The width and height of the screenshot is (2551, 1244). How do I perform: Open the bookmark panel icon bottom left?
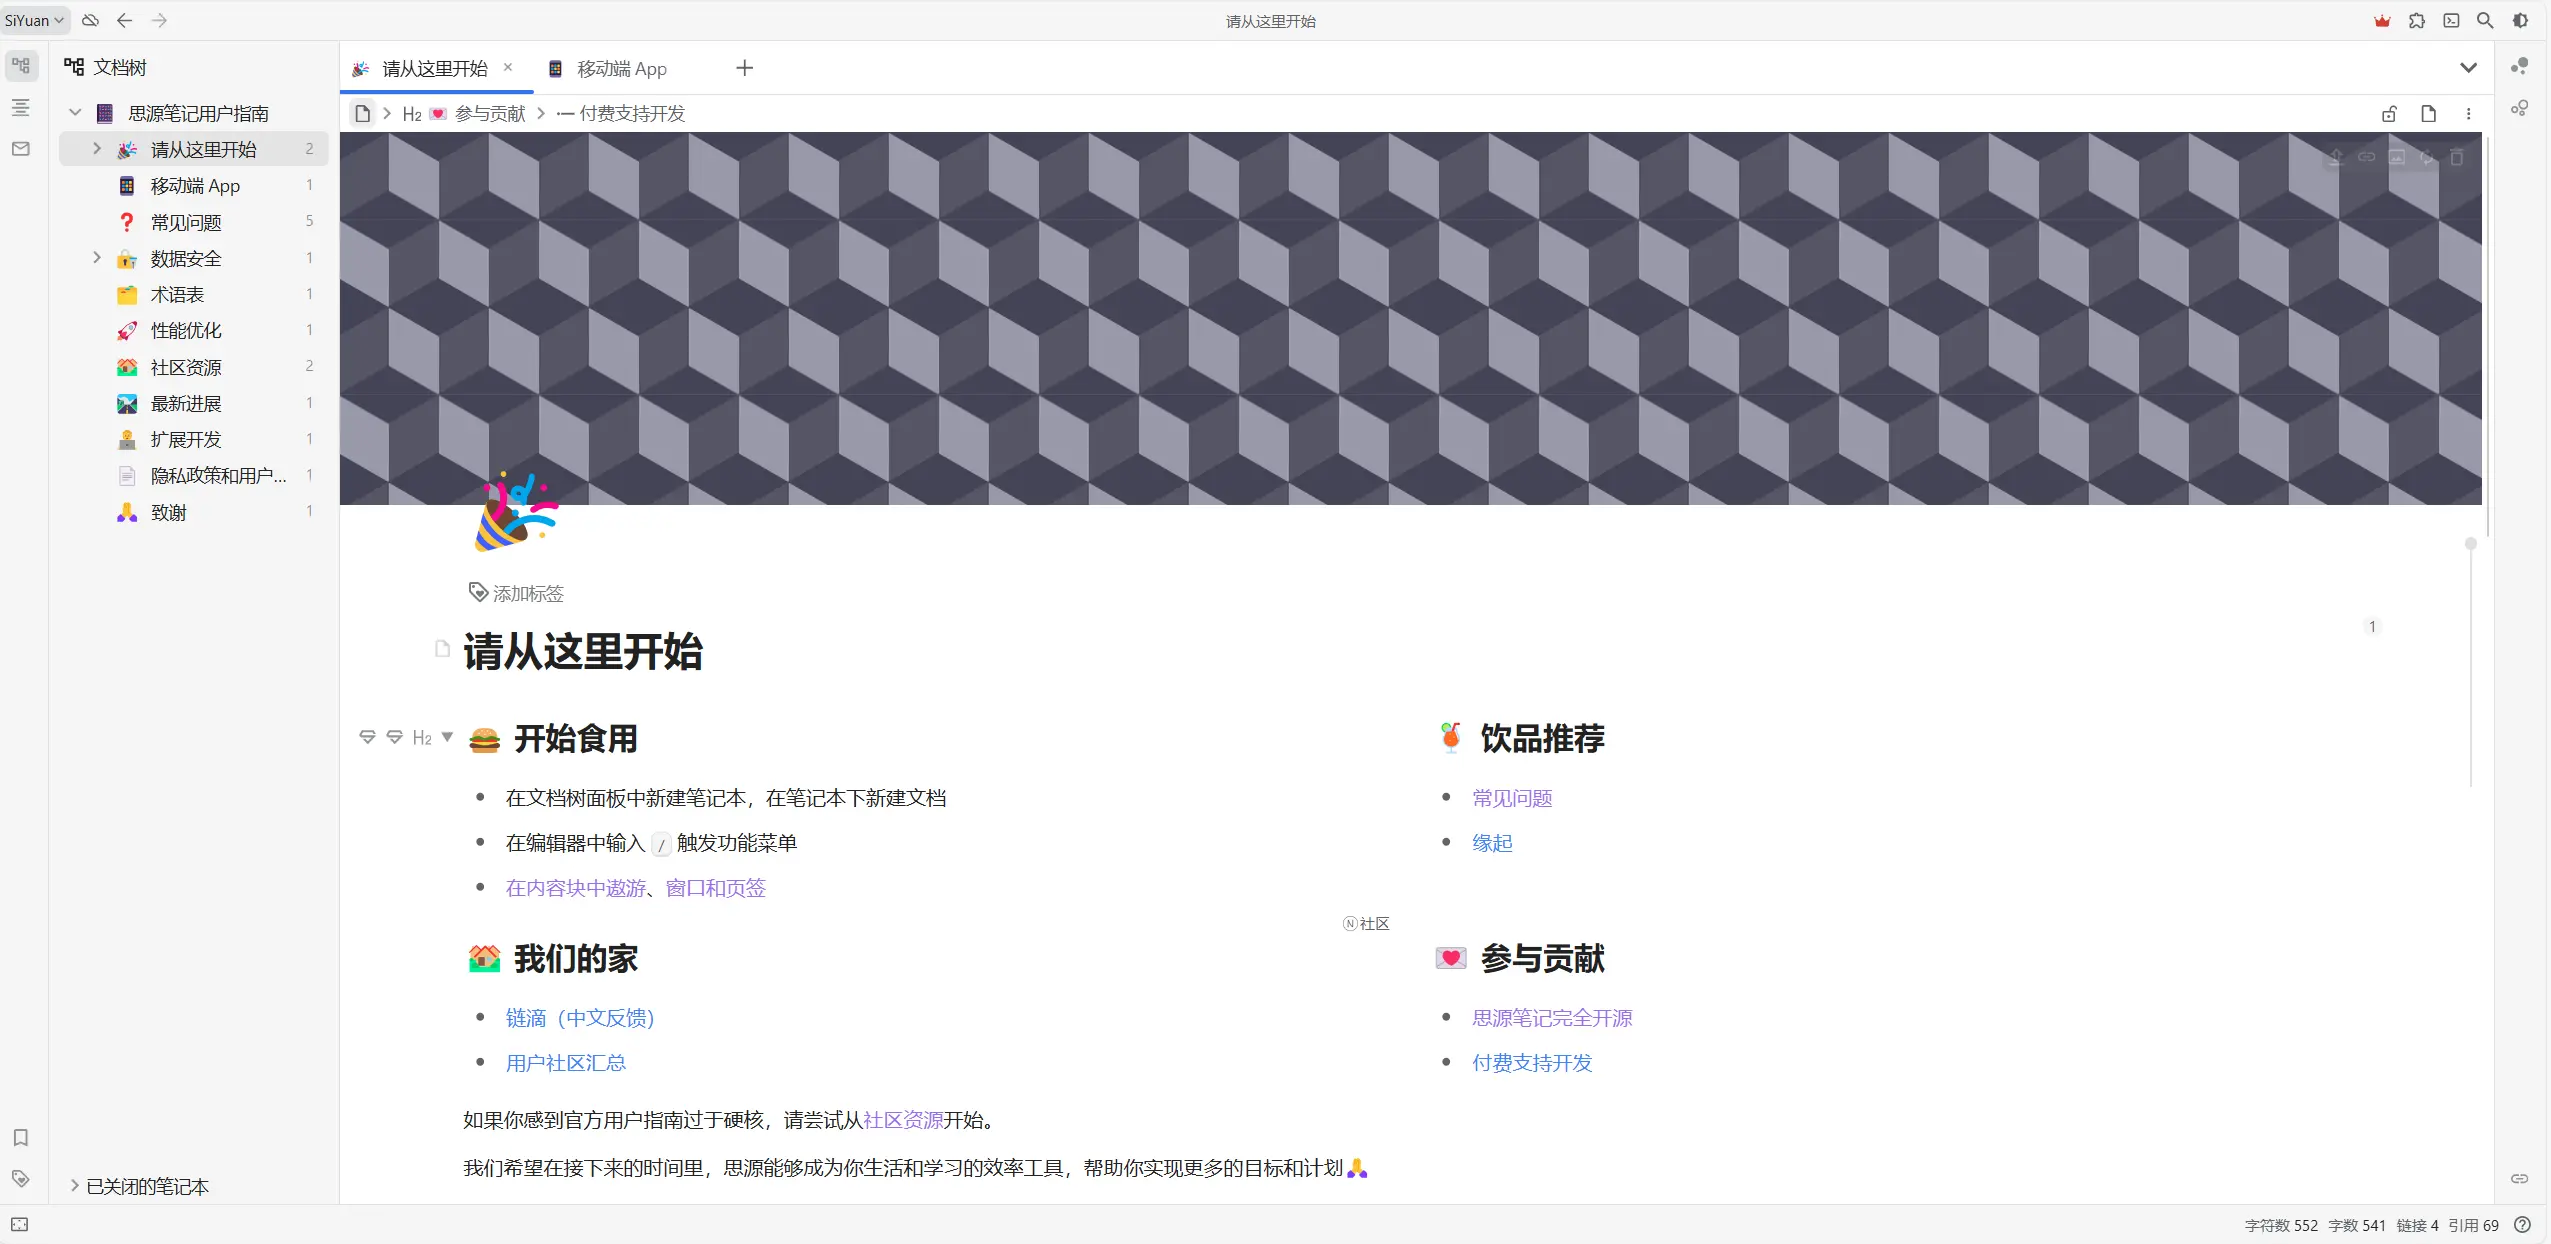pyautogui.click(x=20, y=1138)
